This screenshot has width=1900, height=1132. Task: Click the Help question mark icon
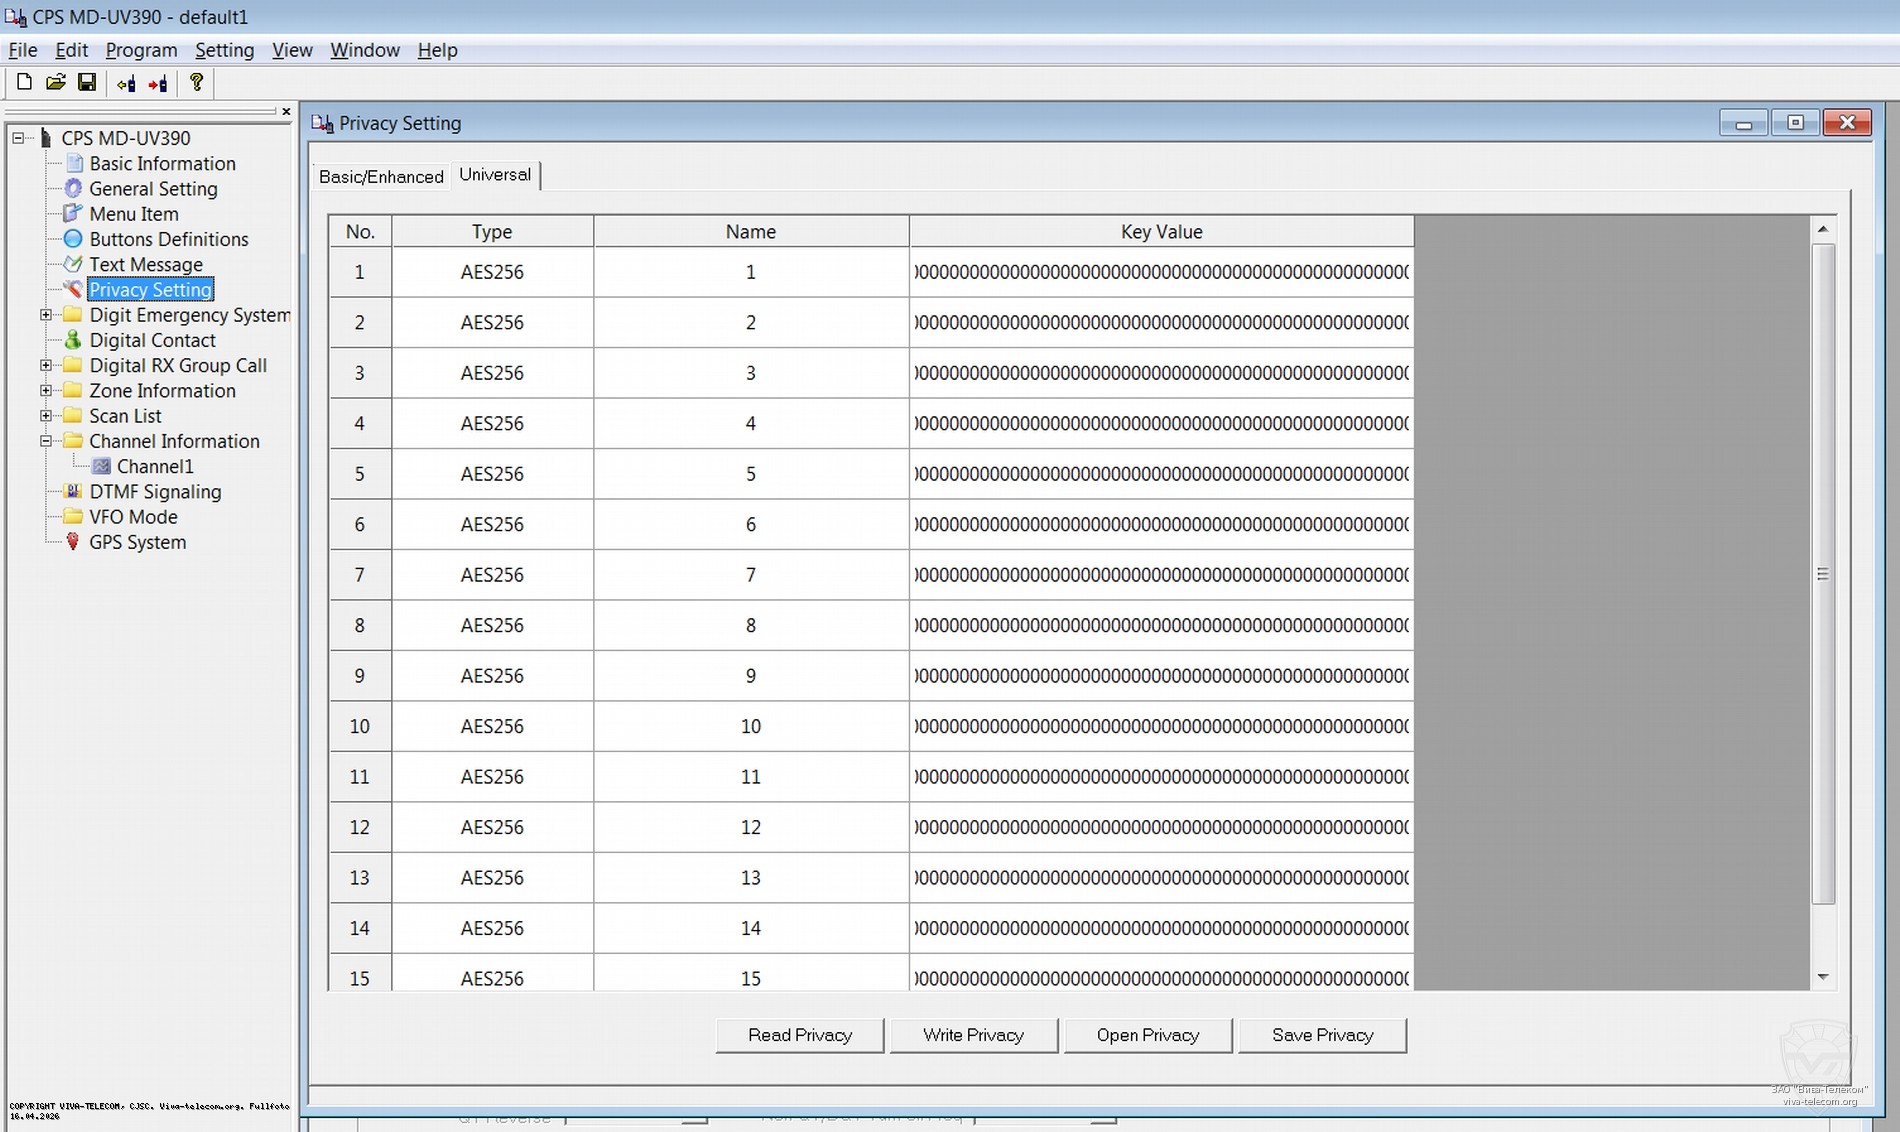click(196, 83)
